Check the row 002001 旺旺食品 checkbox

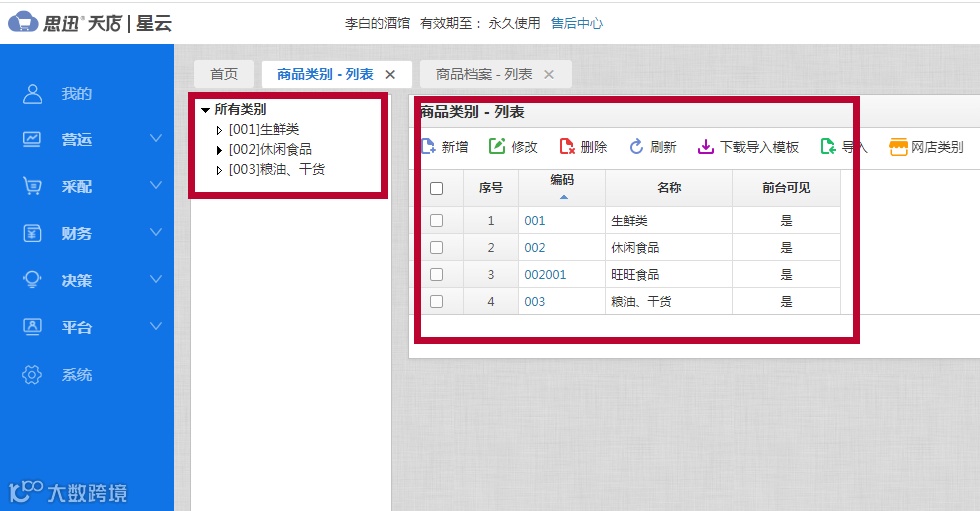(x=437, y=274)
